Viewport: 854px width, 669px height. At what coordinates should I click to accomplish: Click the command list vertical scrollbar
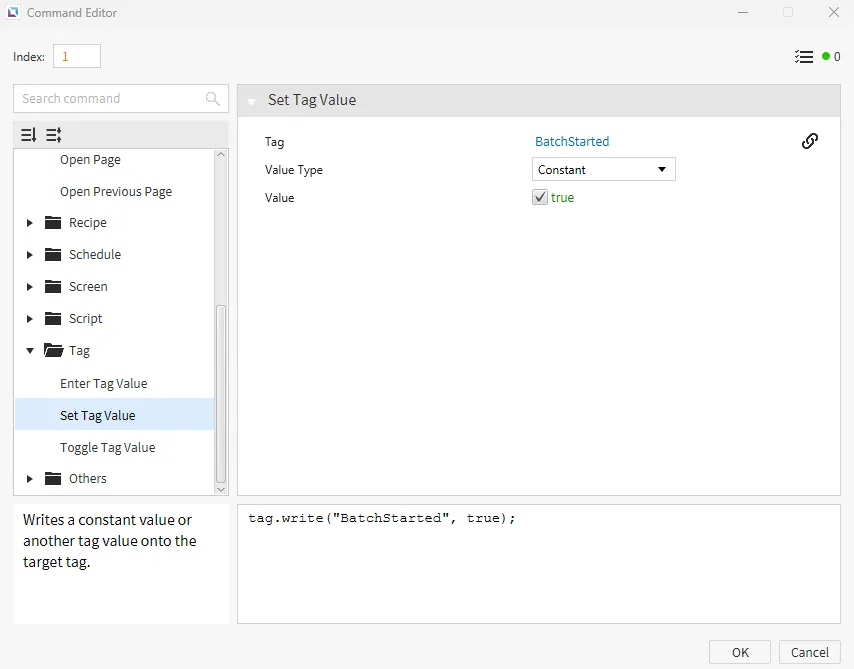(221, 400)
